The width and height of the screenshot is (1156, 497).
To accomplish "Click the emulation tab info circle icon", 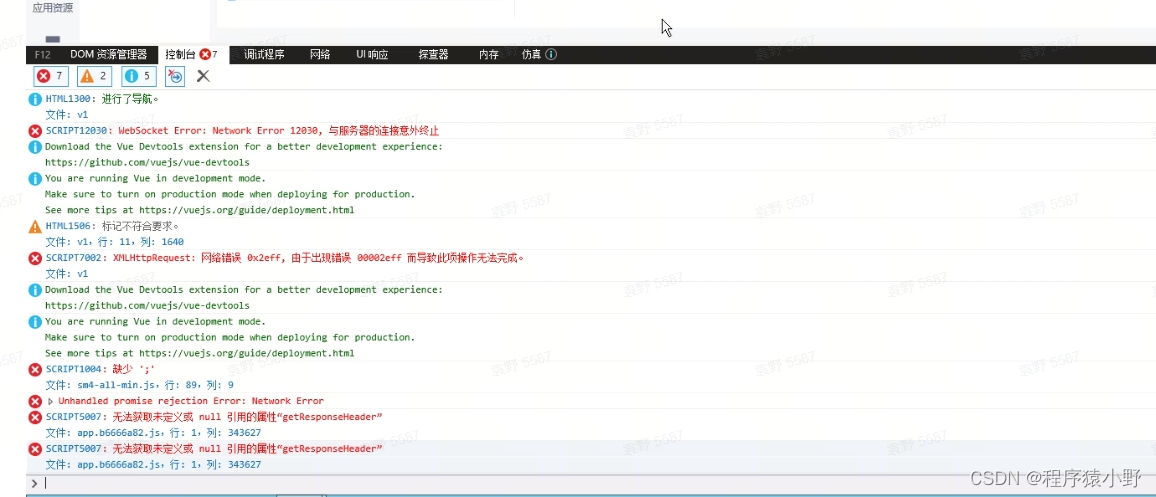I will [x=551, y=55].
